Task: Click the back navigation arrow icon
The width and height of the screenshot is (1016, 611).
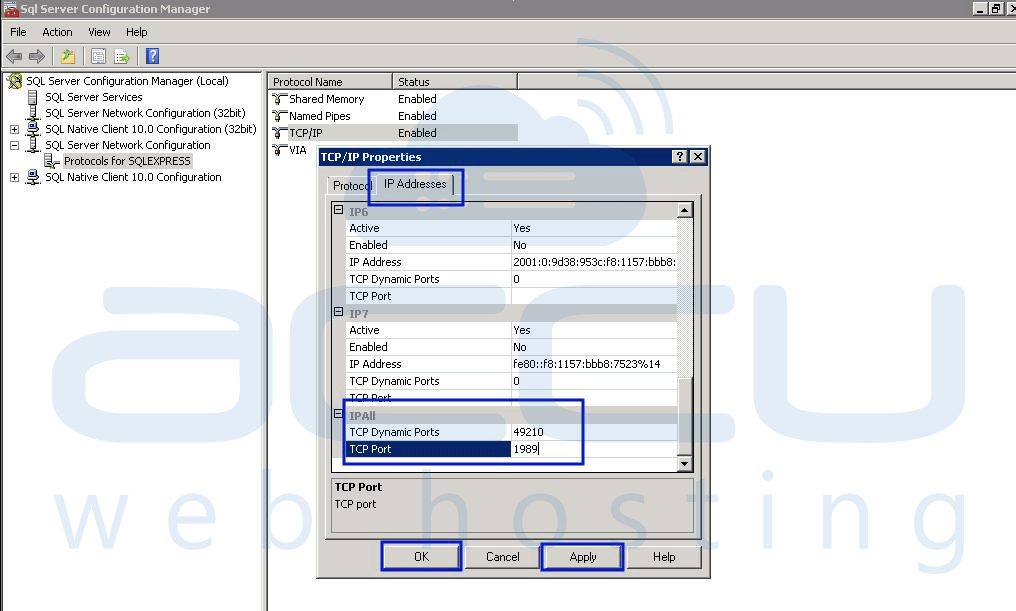Action: 14,56
